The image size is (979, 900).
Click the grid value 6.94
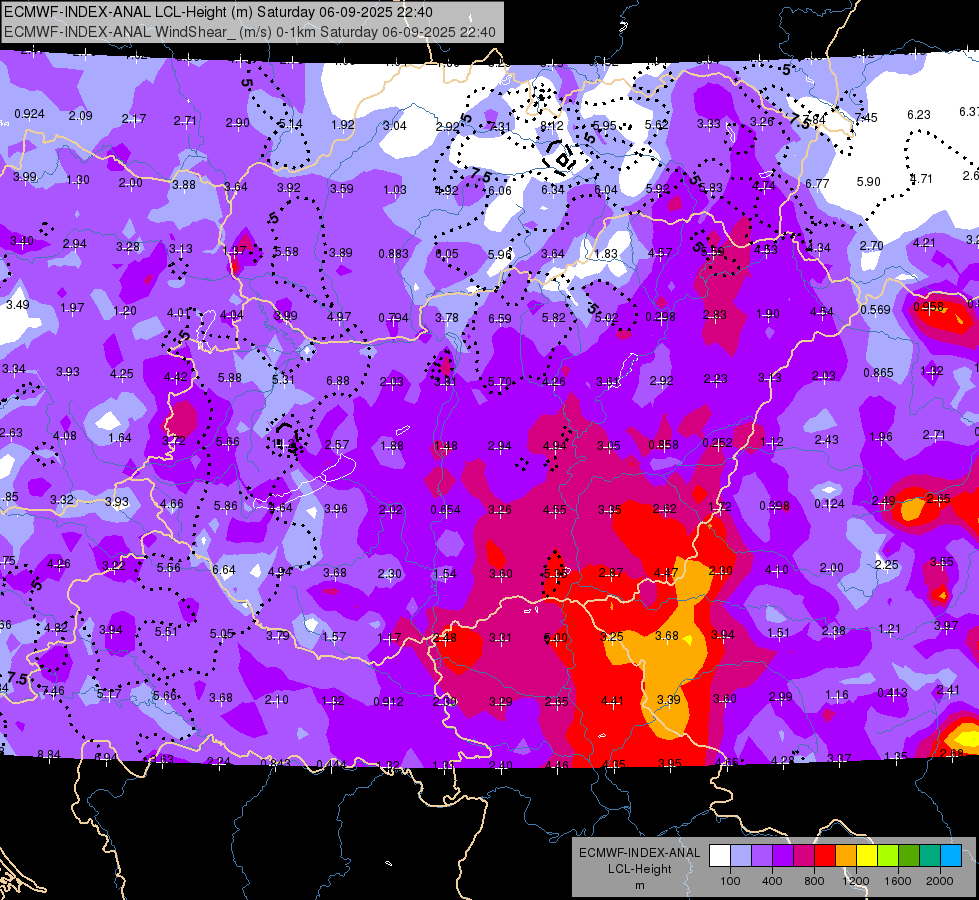(106, 758)
